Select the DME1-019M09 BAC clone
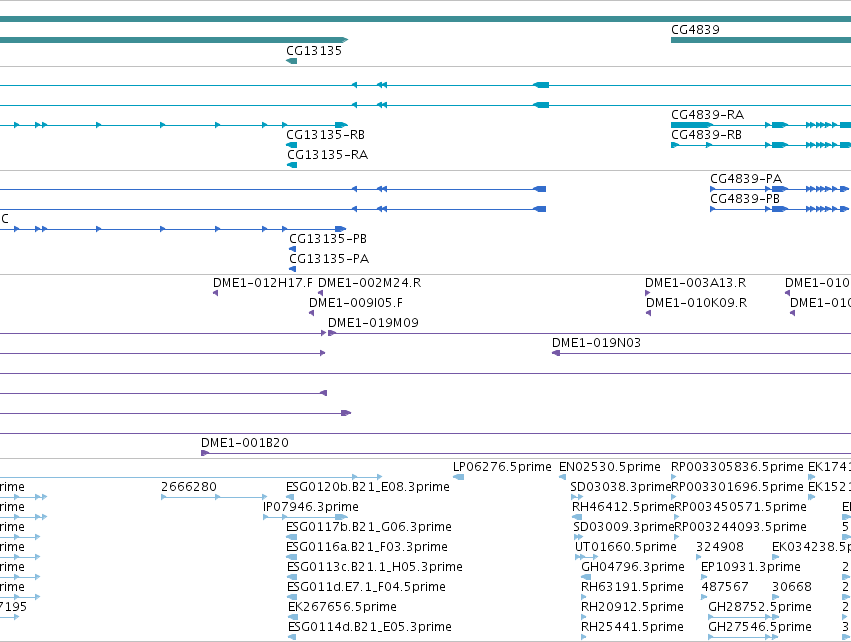The height and width of the screenshot is (642, 851). point(589,333)
